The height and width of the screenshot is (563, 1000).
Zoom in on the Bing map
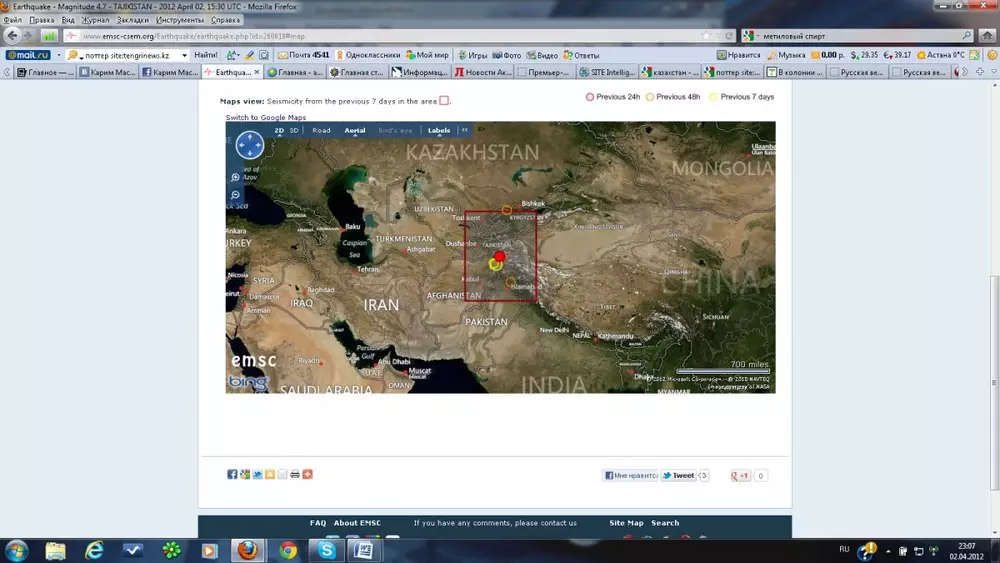click(236, 177)
